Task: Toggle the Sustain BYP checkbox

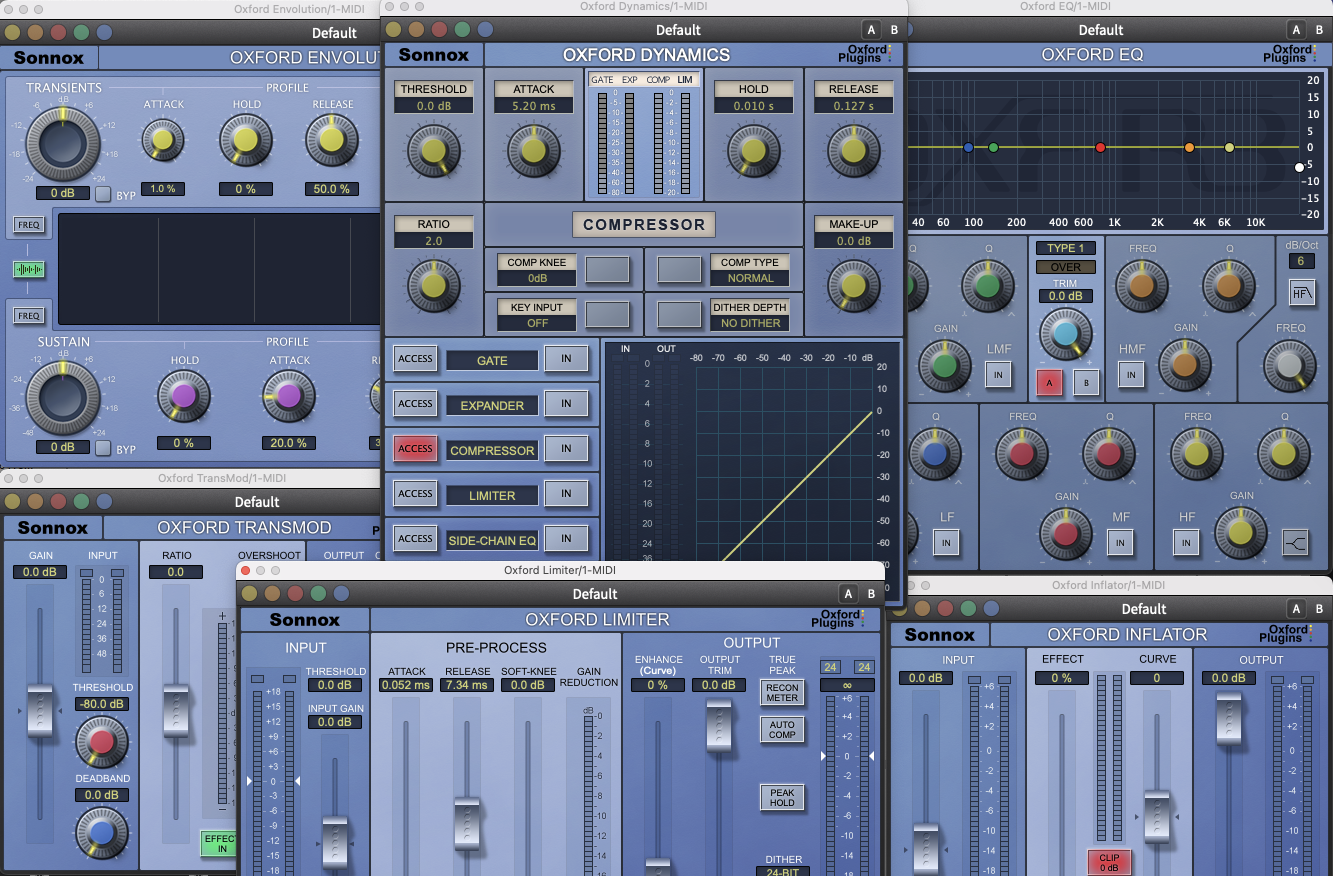Action: (x=103, y=448)
